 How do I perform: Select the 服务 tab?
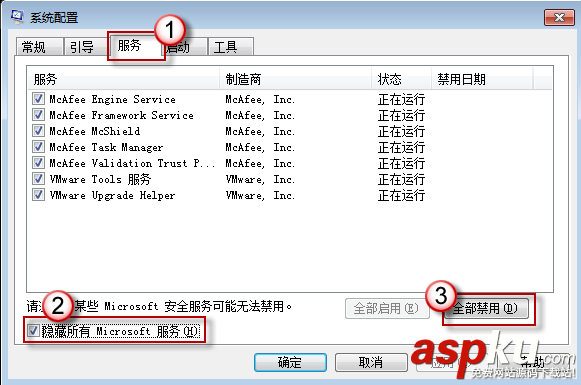pyautogui.click(x=135, y=46)
